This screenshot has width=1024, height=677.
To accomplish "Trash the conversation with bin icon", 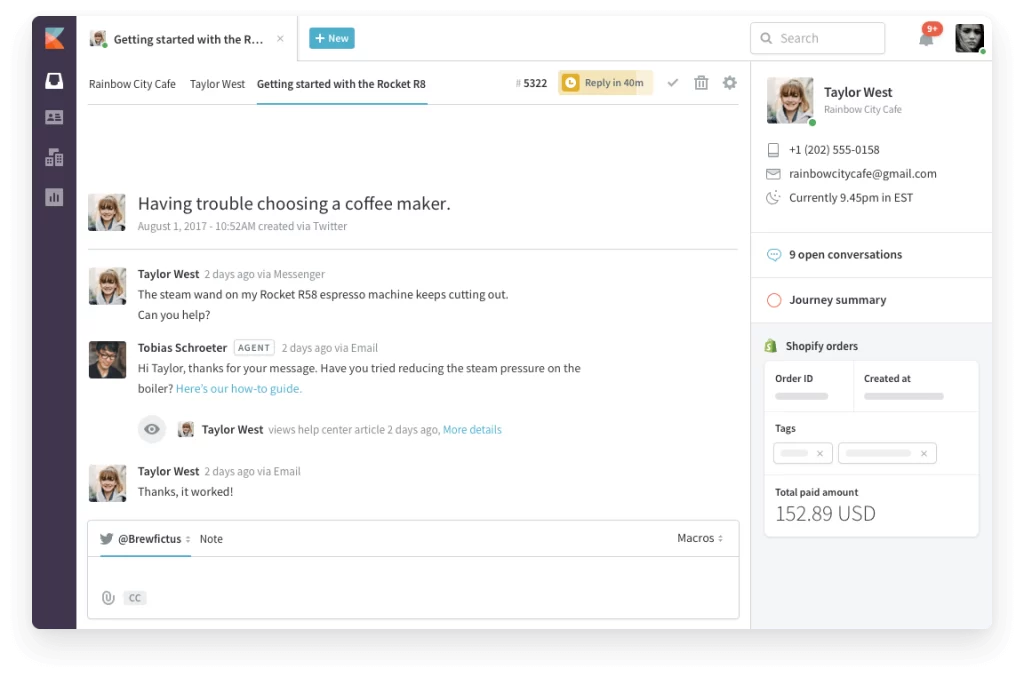I will point(701,83).
